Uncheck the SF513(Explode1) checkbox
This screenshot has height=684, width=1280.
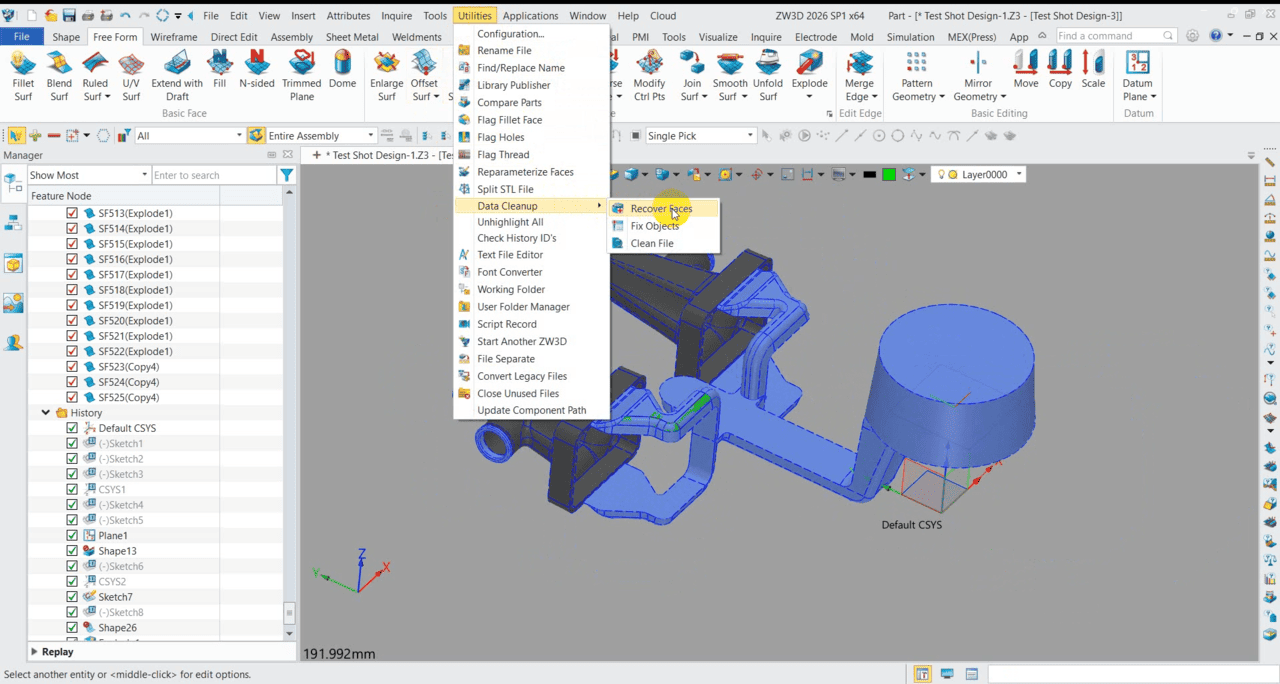(72, 213)
